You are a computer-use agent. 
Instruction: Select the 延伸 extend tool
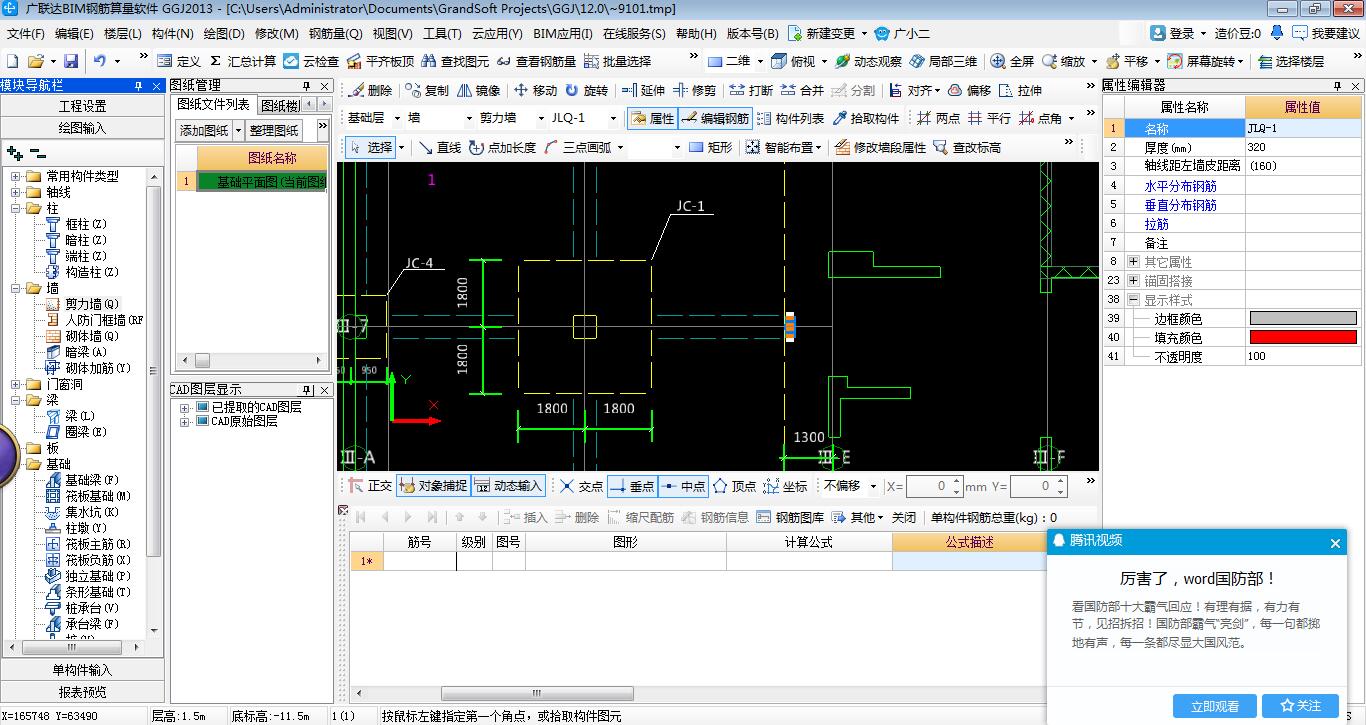[643, 90]
